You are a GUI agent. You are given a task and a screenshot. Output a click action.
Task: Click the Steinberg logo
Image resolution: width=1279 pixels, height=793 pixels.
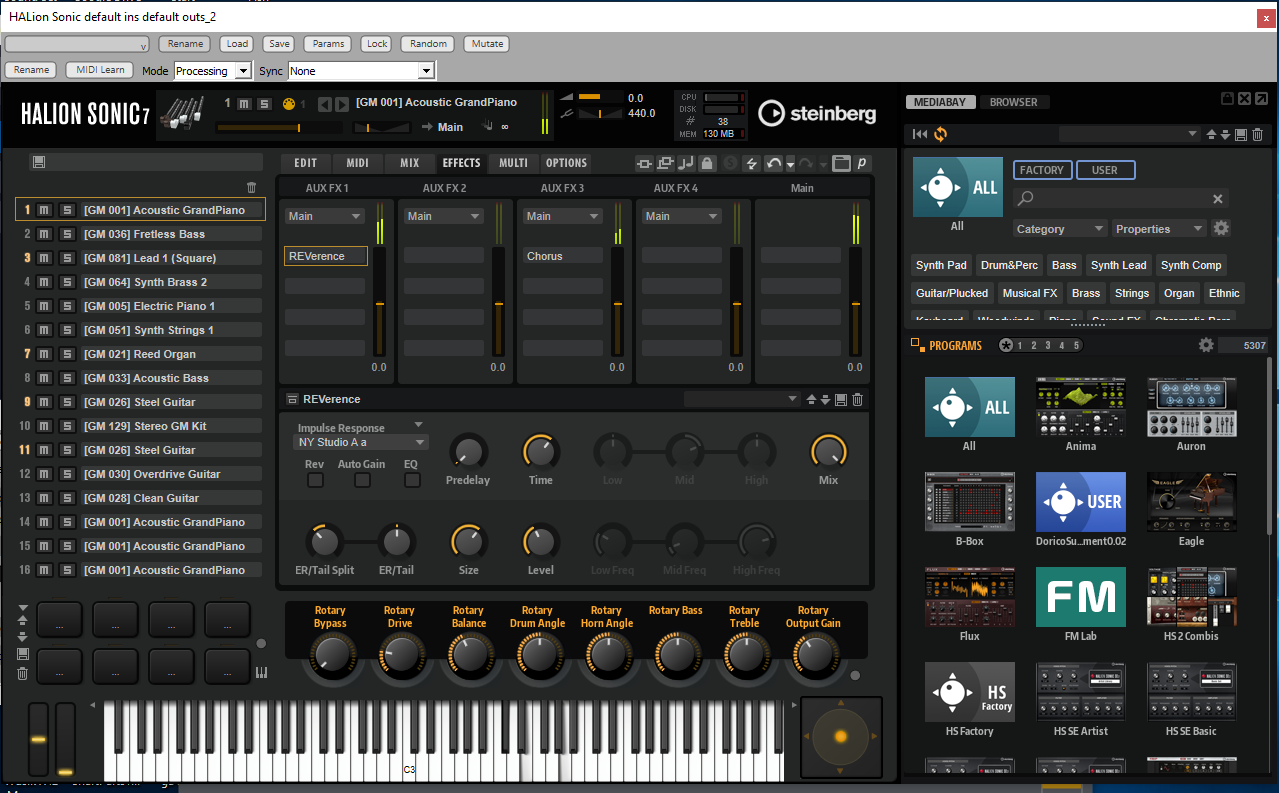pos(817,113)
